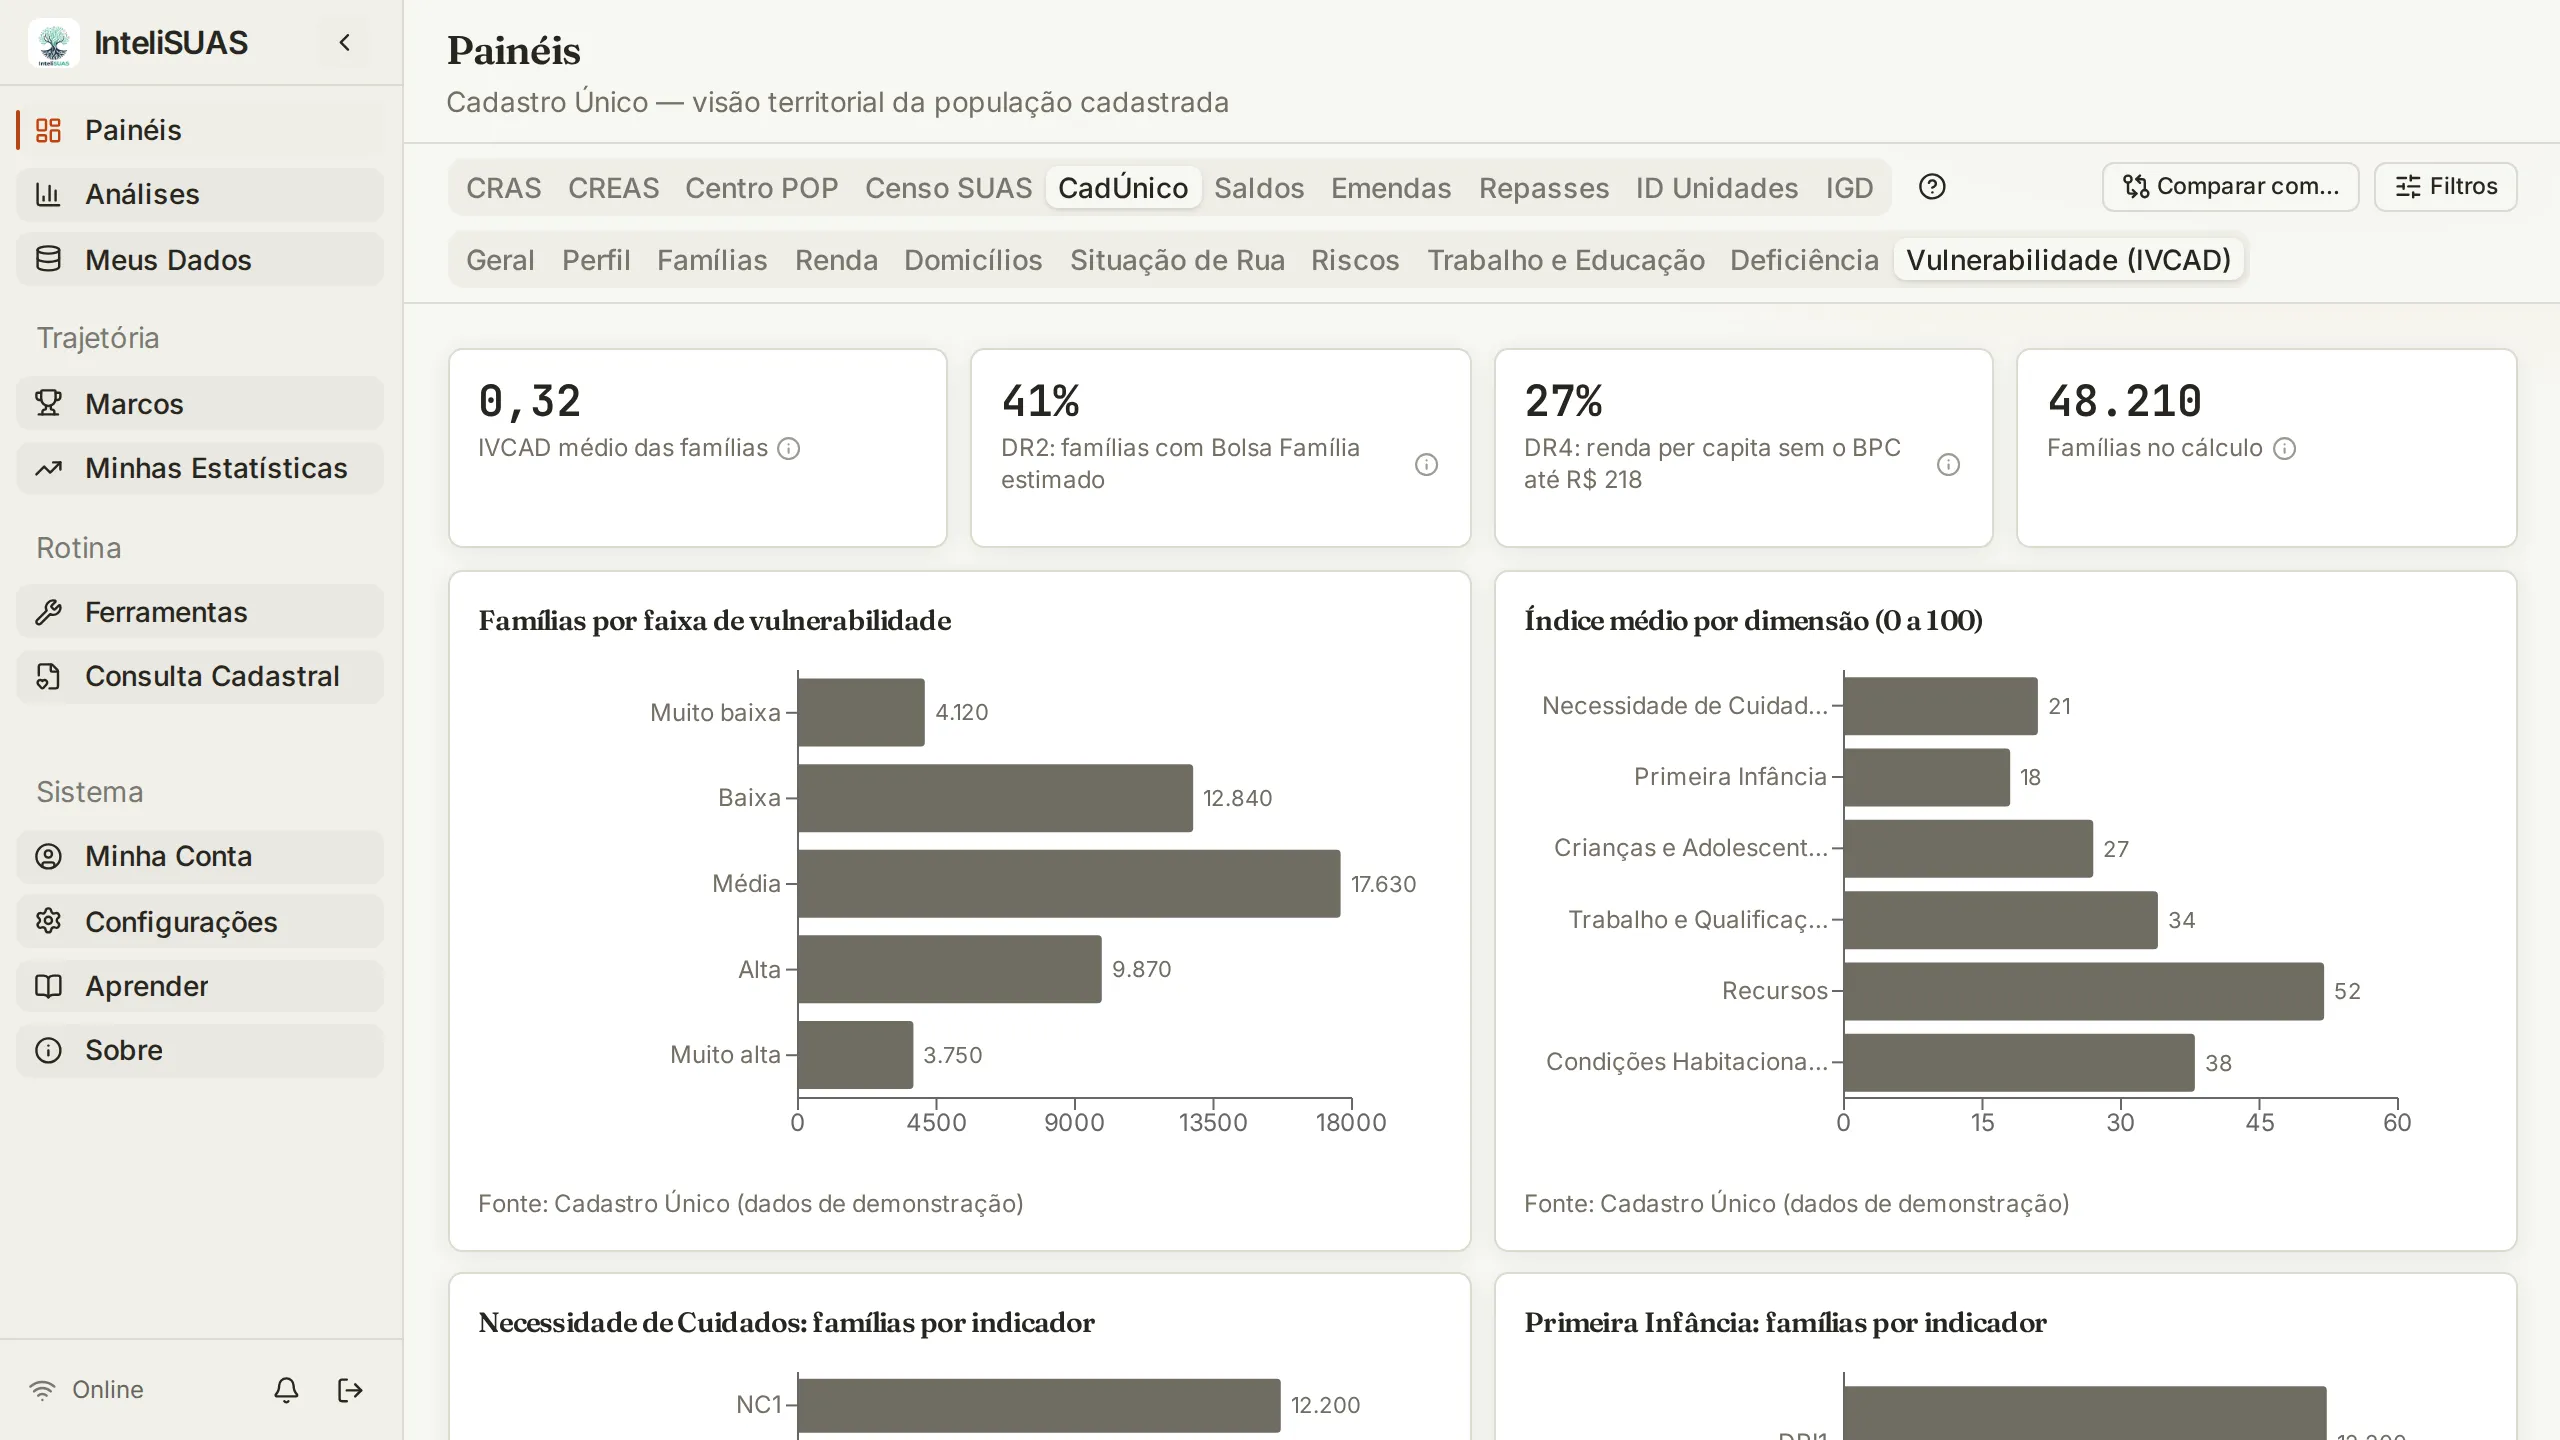
Task: Switch to the Censo SUAS tab
Action: tap(948, 188)
